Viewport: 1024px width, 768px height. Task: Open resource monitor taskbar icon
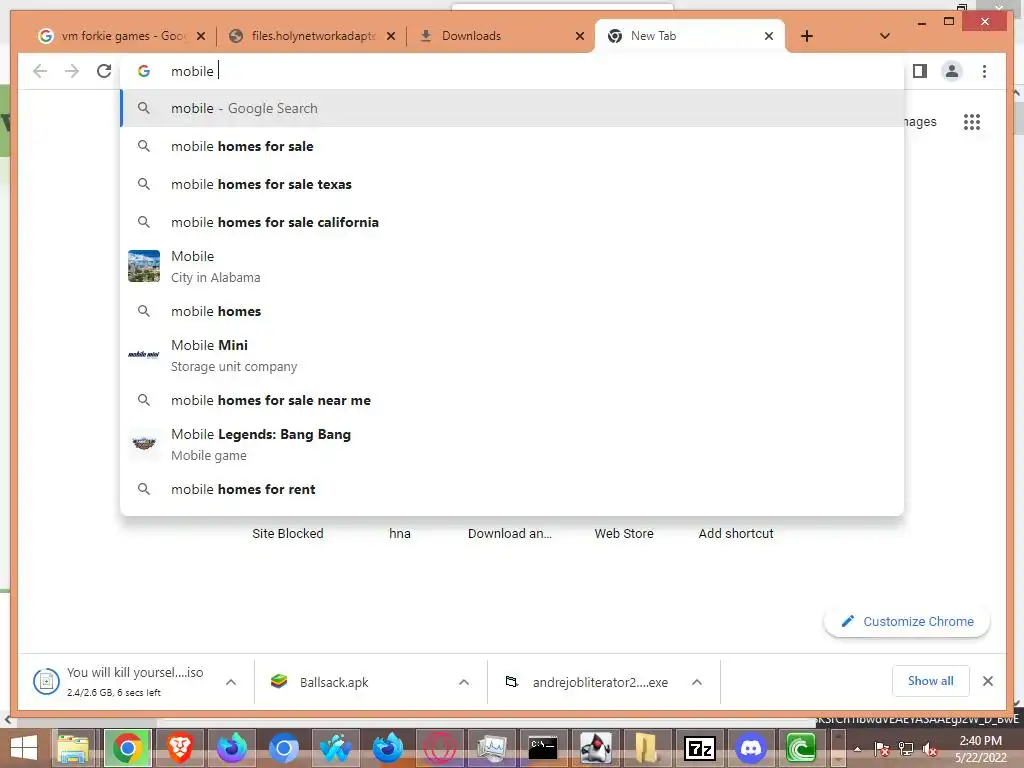(x=491, y=748)
